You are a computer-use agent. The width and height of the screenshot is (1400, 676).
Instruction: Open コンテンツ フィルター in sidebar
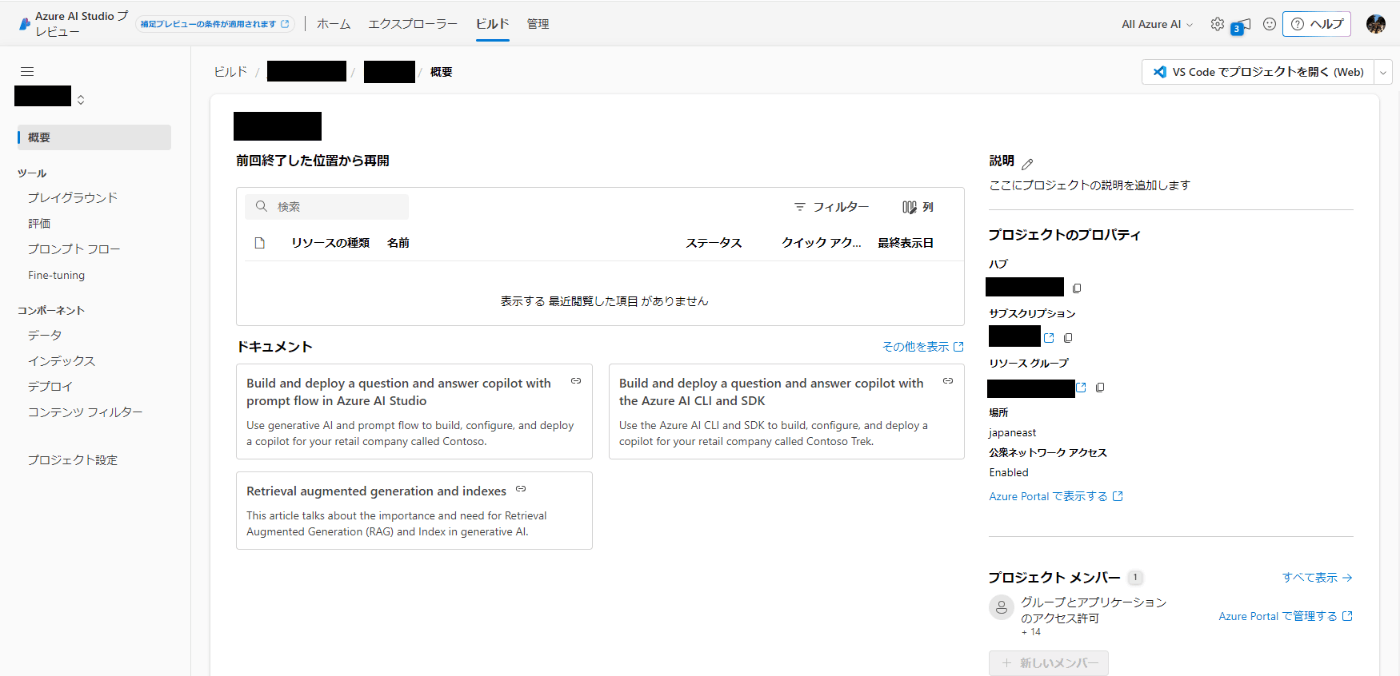tap(85, 412)
